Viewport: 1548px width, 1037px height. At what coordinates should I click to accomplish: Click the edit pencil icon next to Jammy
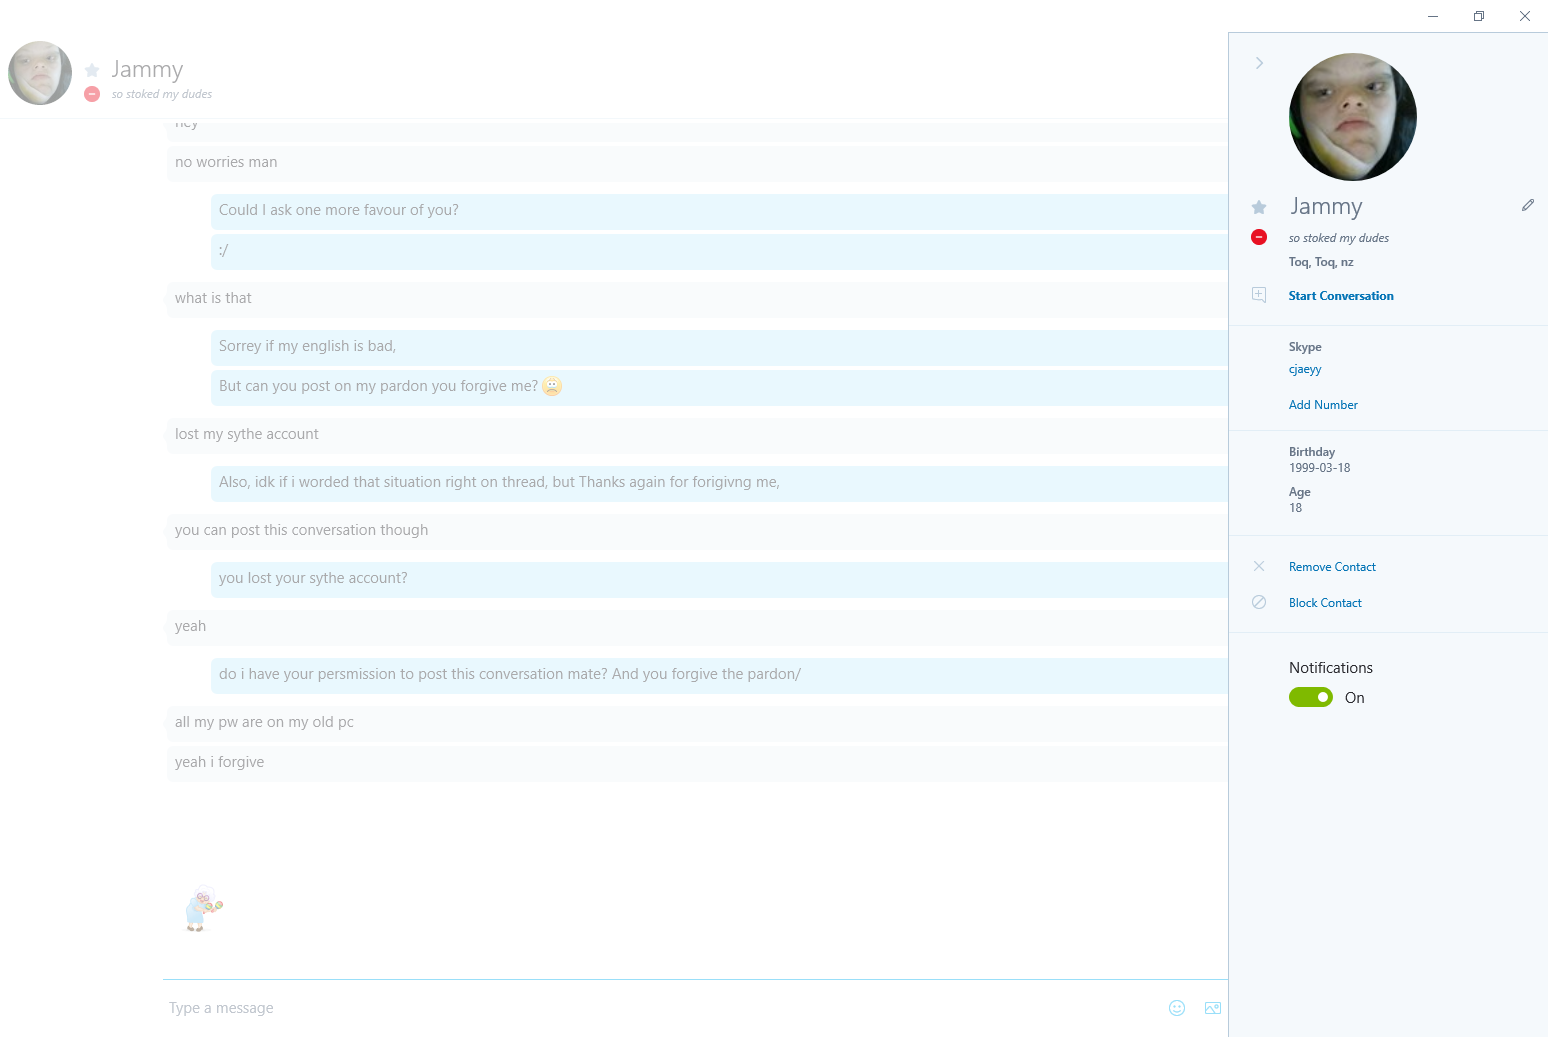[1528, 205]
